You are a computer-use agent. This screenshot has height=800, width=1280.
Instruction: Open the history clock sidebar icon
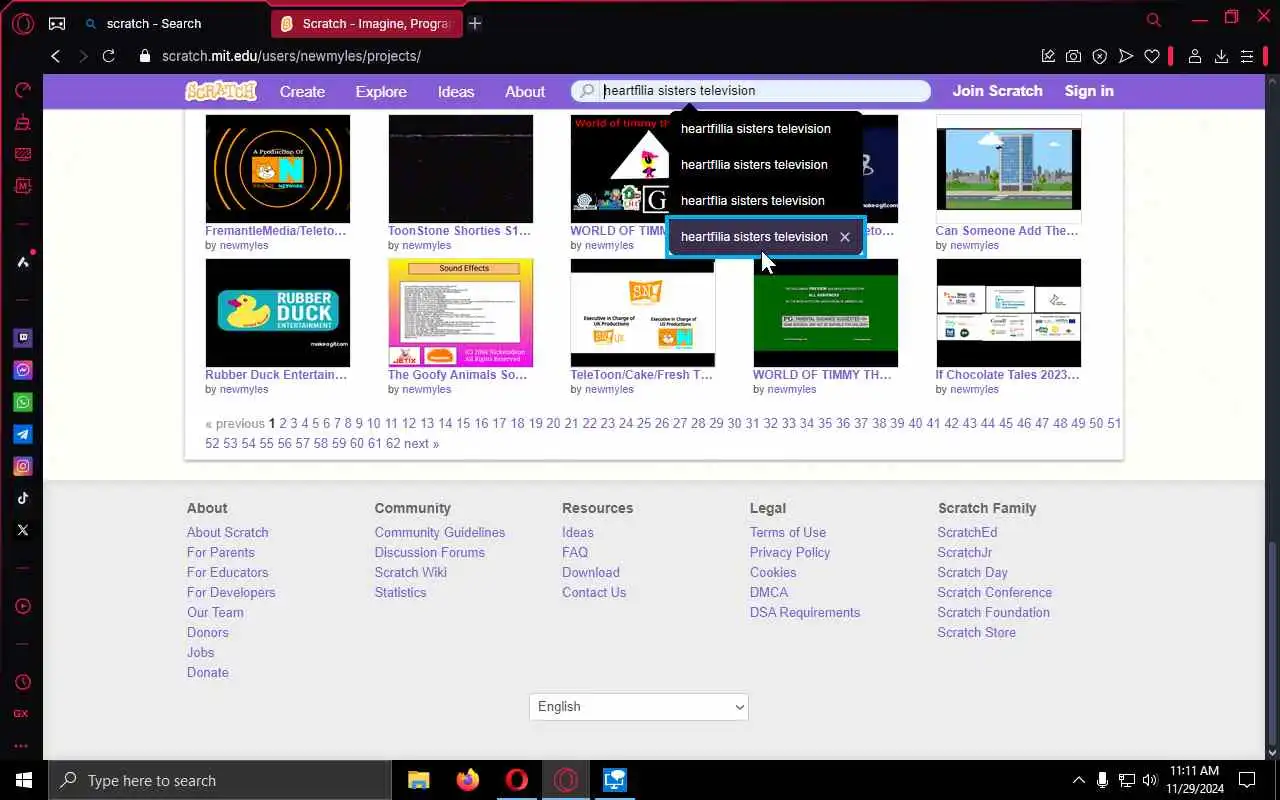pyautogui.click(x=22, y=682)
